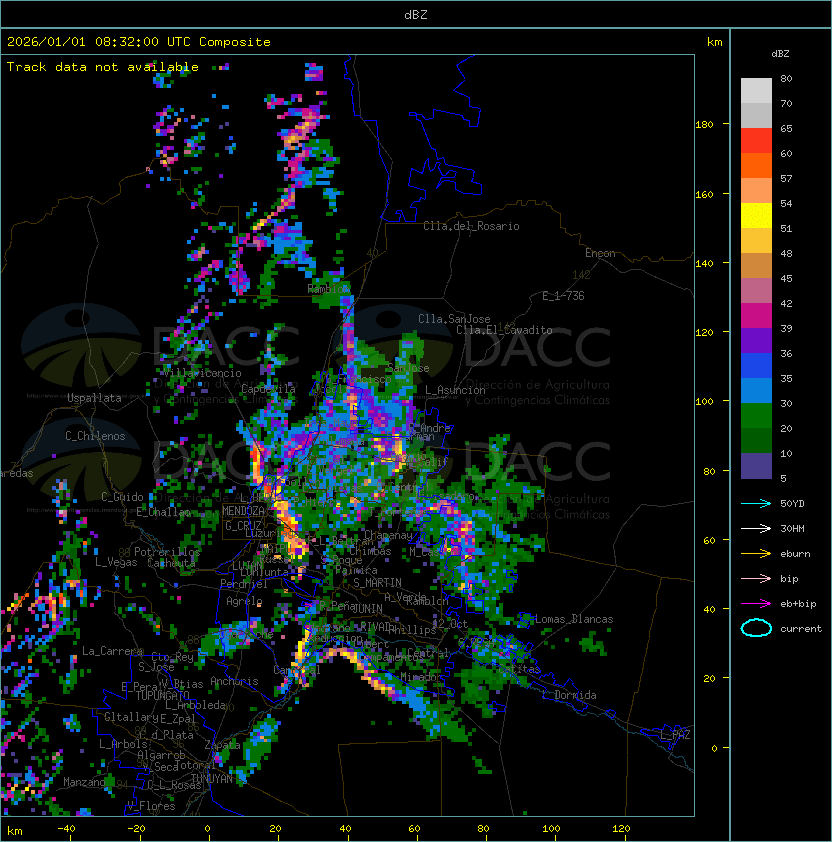Click the 0 km mark on right axis

click(x=714, y=749)
